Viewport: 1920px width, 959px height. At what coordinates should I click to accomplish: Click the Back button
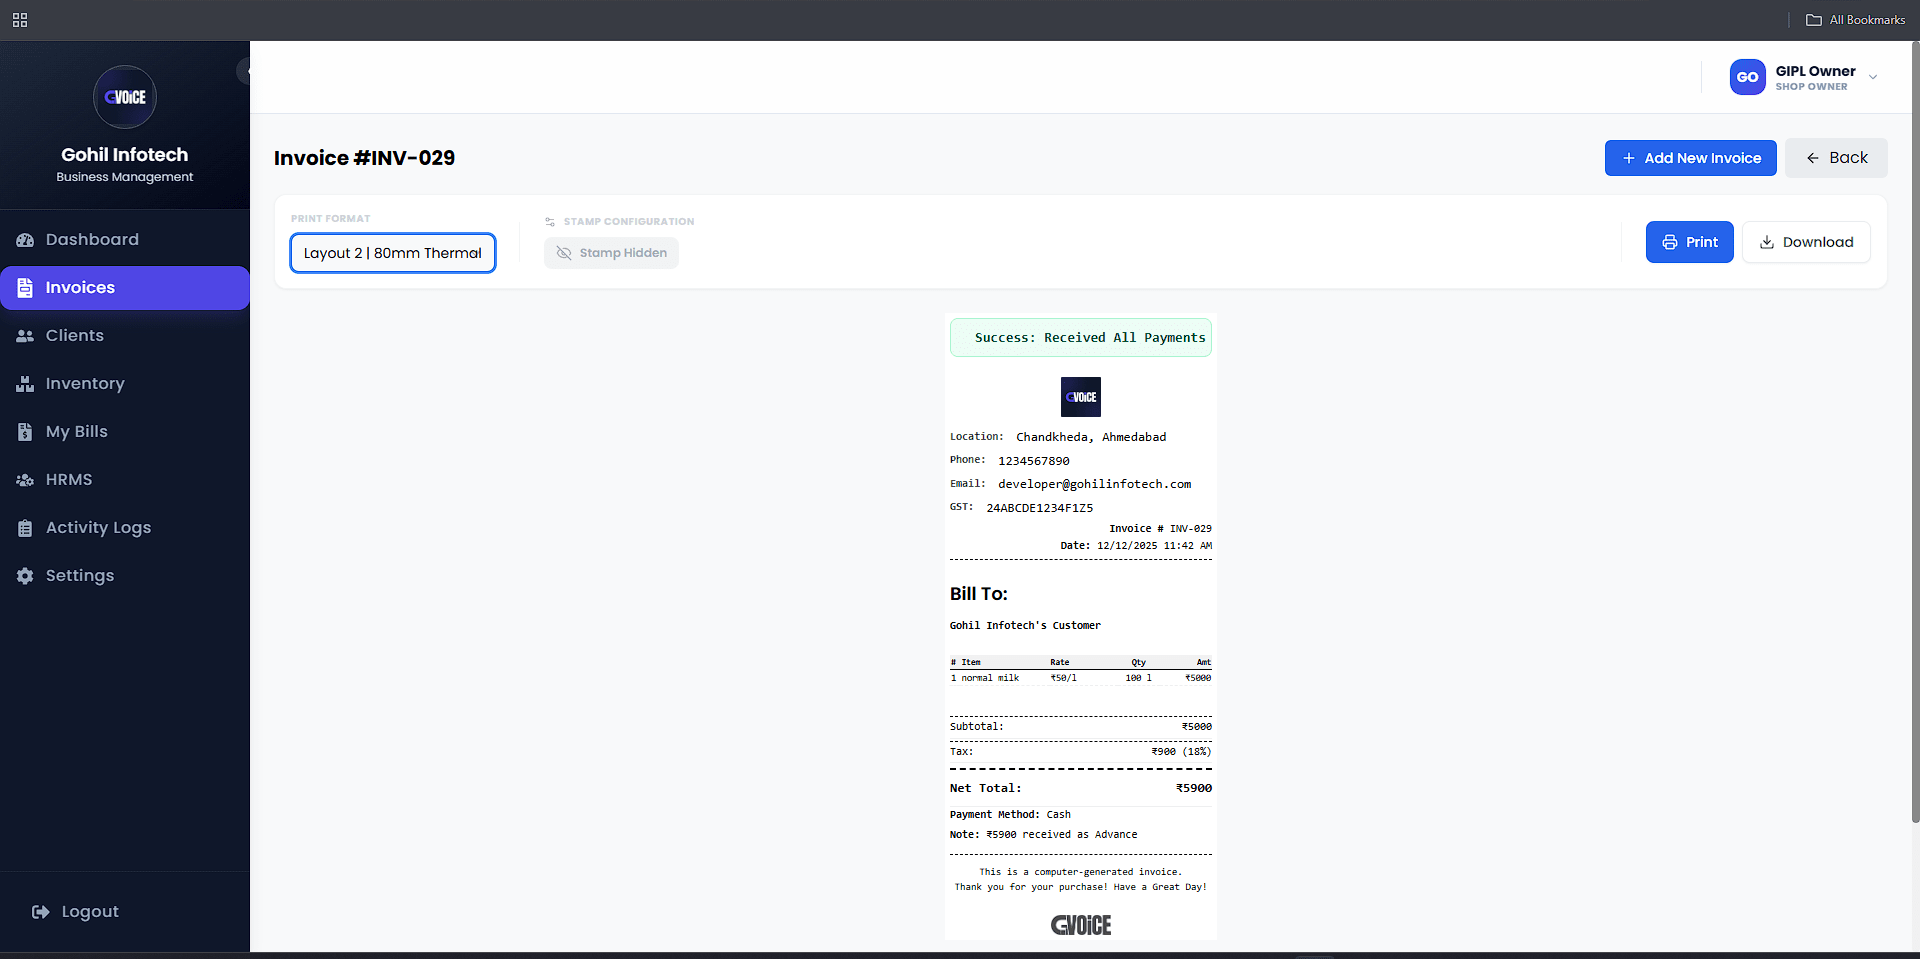click(x=1836, y=158)
